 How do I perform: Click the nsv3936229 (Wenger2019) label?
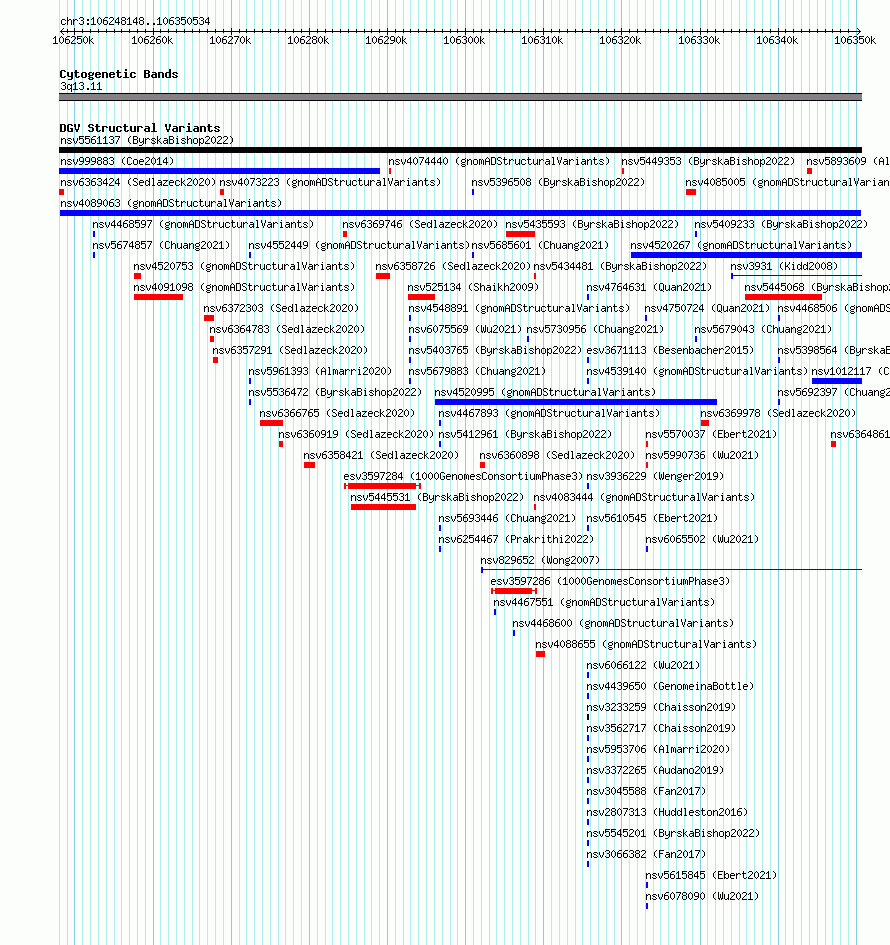tap(655, 476)
